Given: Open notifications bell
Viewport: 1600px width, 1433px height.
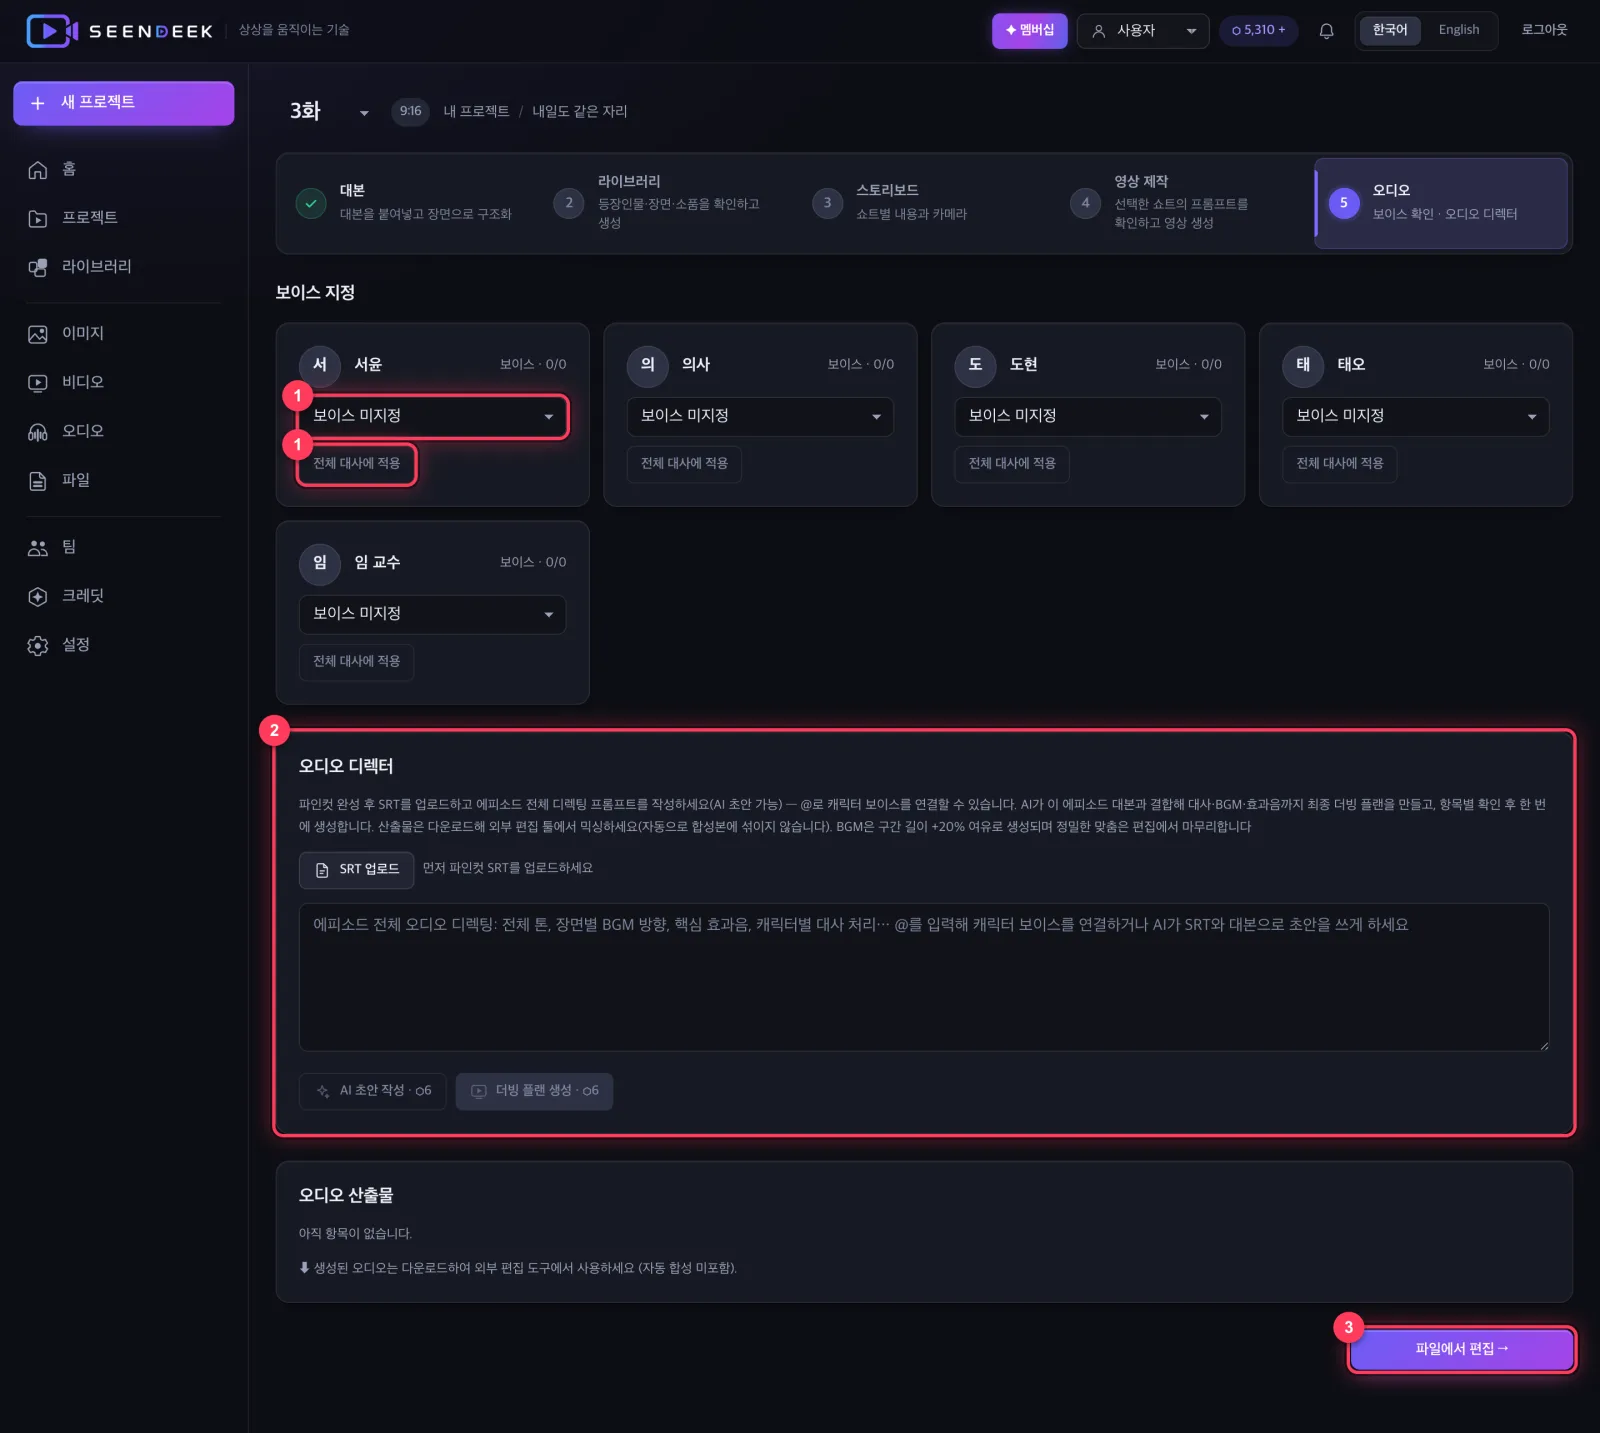Looking at the screenshot, I should click(x=1326, y=31).
